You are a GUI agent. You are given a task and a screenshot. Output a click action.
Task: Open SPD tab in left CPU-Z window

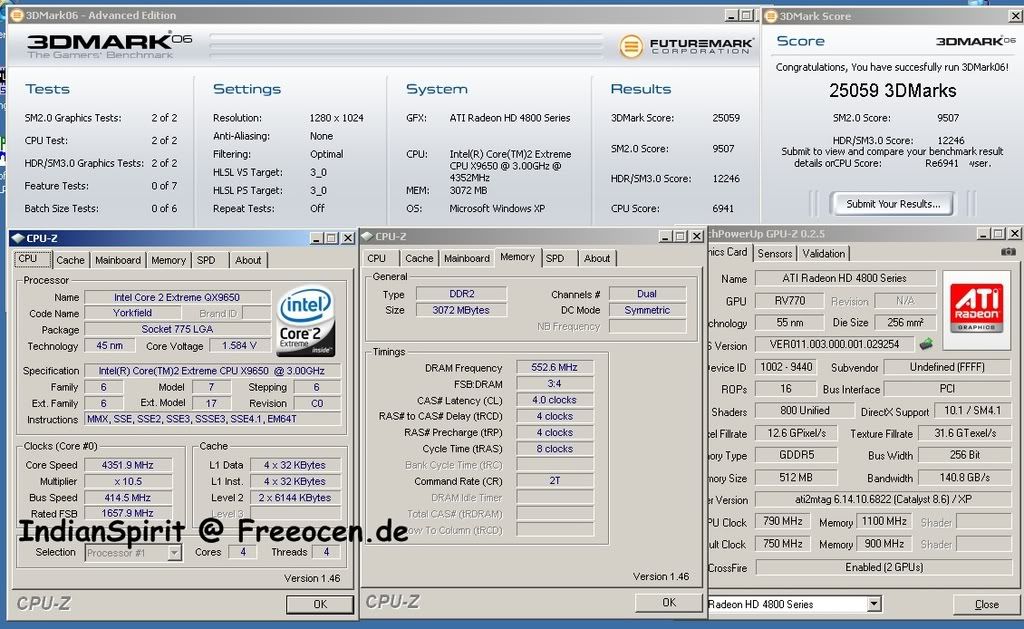pyautogui.click(x=206, y=260)
